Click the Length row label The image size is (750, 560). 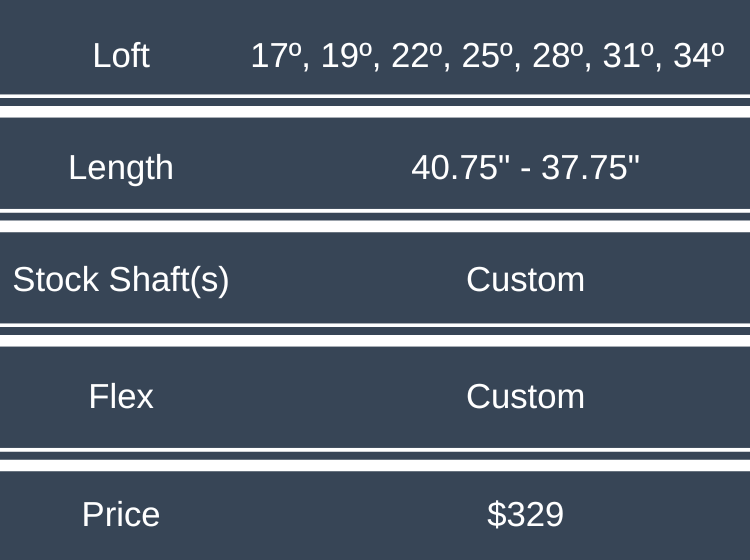pos(121,167)
